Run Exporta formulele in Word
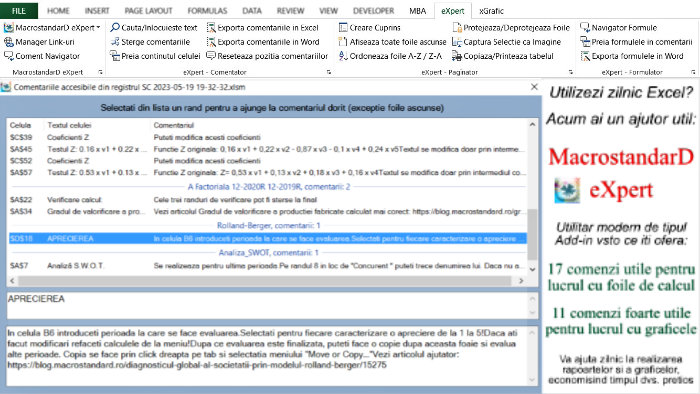700x394 pixels. click(x=632, y=56)
